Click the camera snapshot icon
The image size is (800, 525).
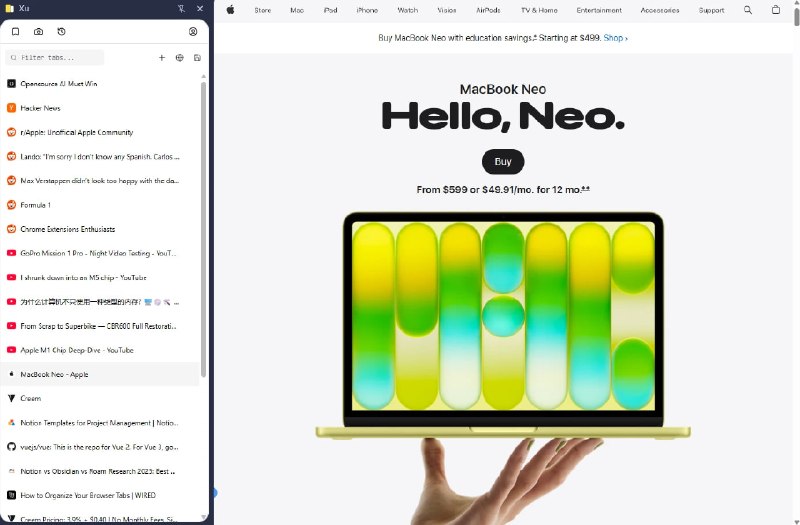(38, 32)
